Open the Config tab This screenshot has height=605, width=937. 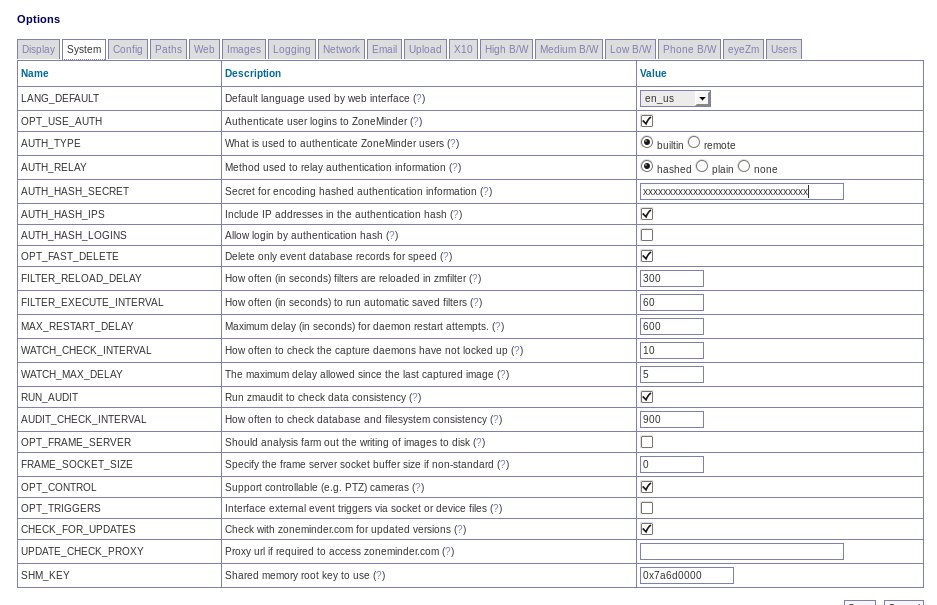tap(128, 50)
